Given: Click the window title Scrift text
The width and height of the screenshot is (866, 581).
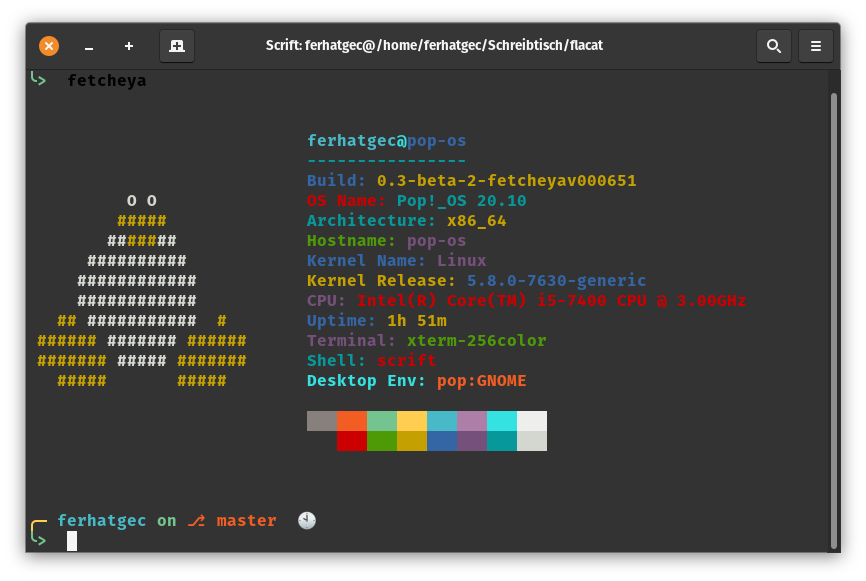Looking at the screenshot, I should [434, 45].
